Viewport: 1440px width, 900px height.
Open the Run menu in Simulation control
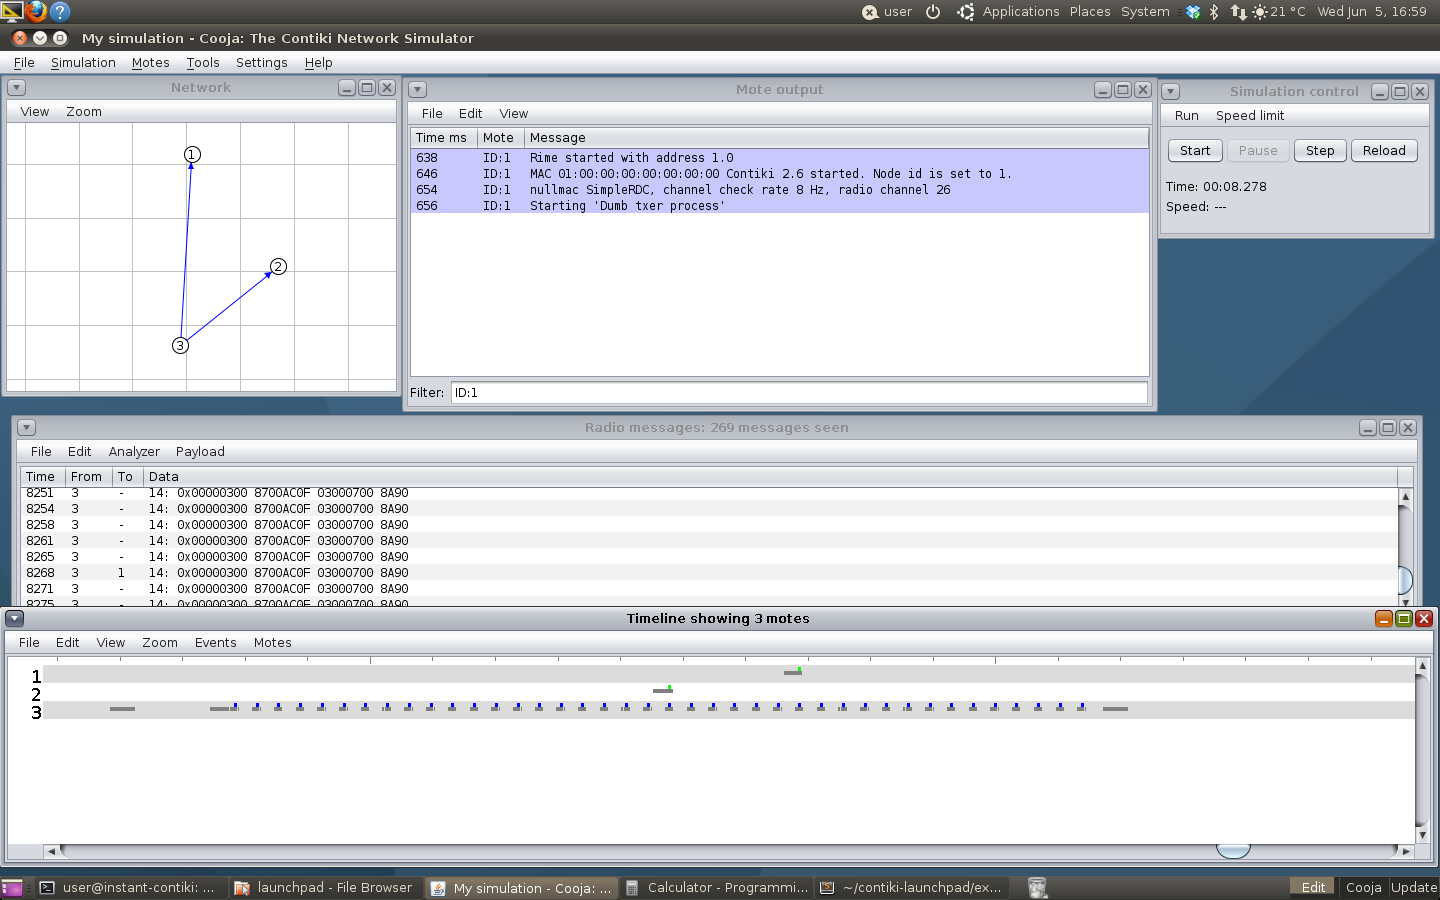(x=1186, y=116)
